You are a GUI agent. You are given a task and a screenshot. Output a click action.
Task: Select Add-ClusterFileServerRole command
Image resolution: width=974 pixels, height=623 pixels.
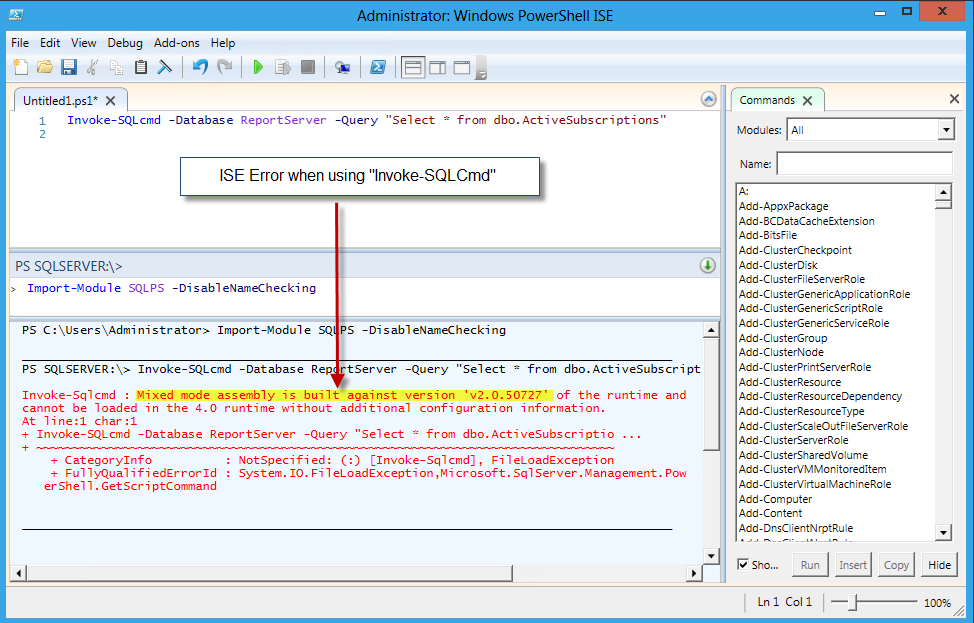coord(801,280)
